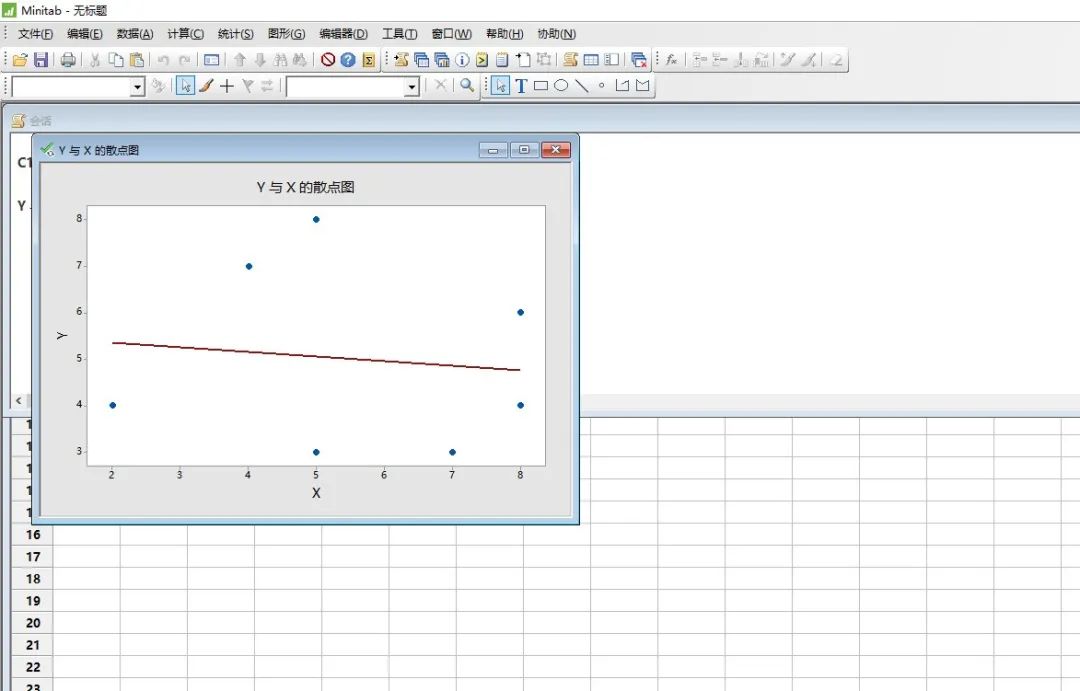Select the Crosshairs plus tool
The width and height of the screenshot is (1080, 691).
point(227,85)
